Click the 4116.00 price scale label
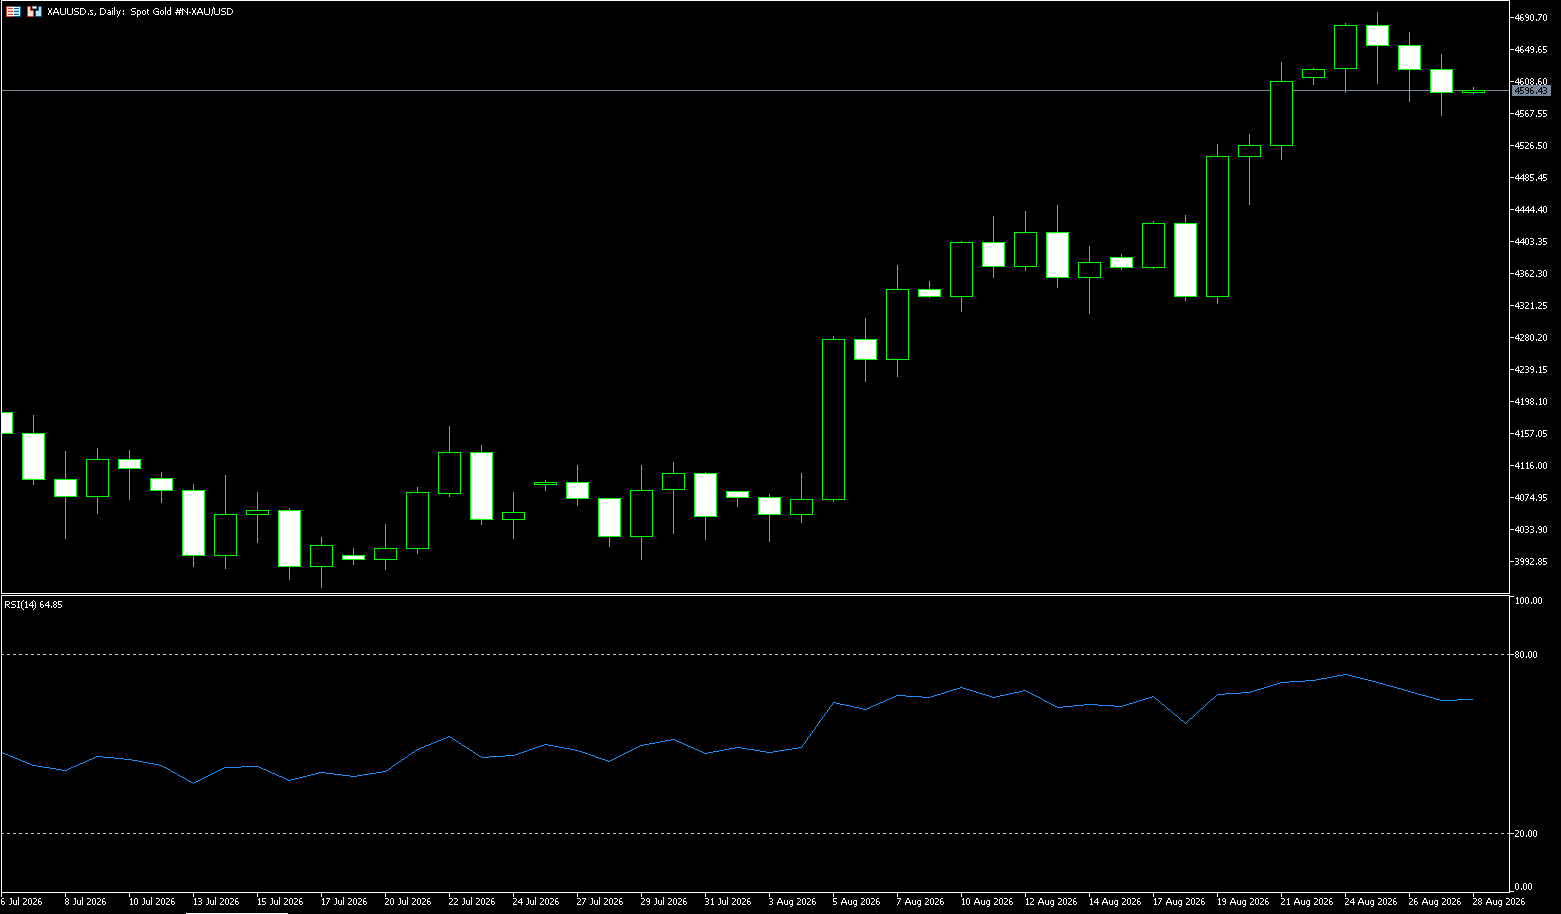Screen dimensions: 1561x914 (1531, 466)
